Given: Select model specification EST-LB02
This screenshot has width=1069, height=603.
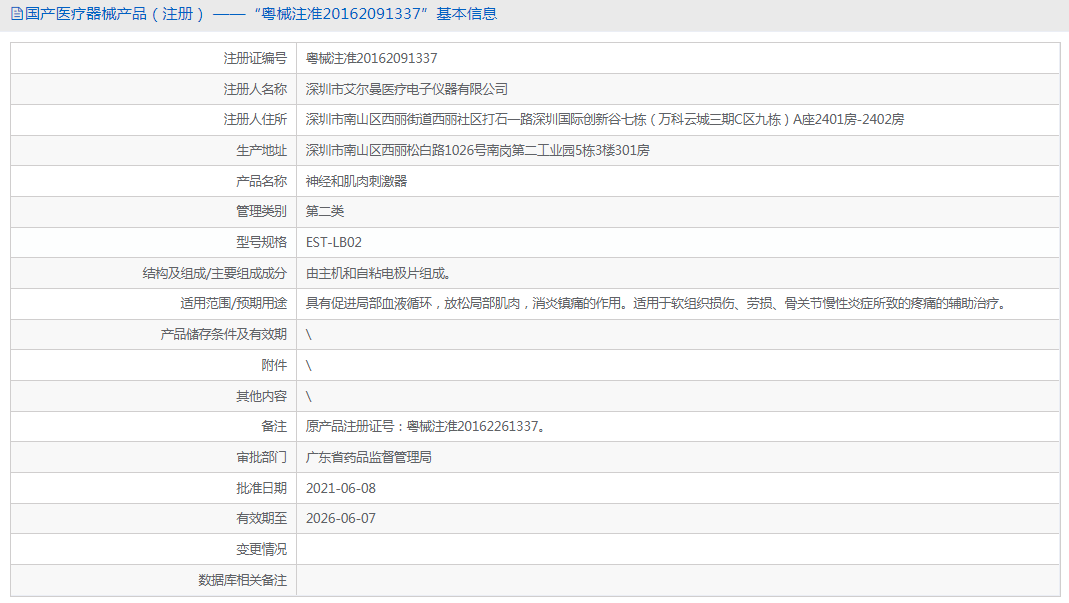Looking at the screenshot, I should click(333, 242).
